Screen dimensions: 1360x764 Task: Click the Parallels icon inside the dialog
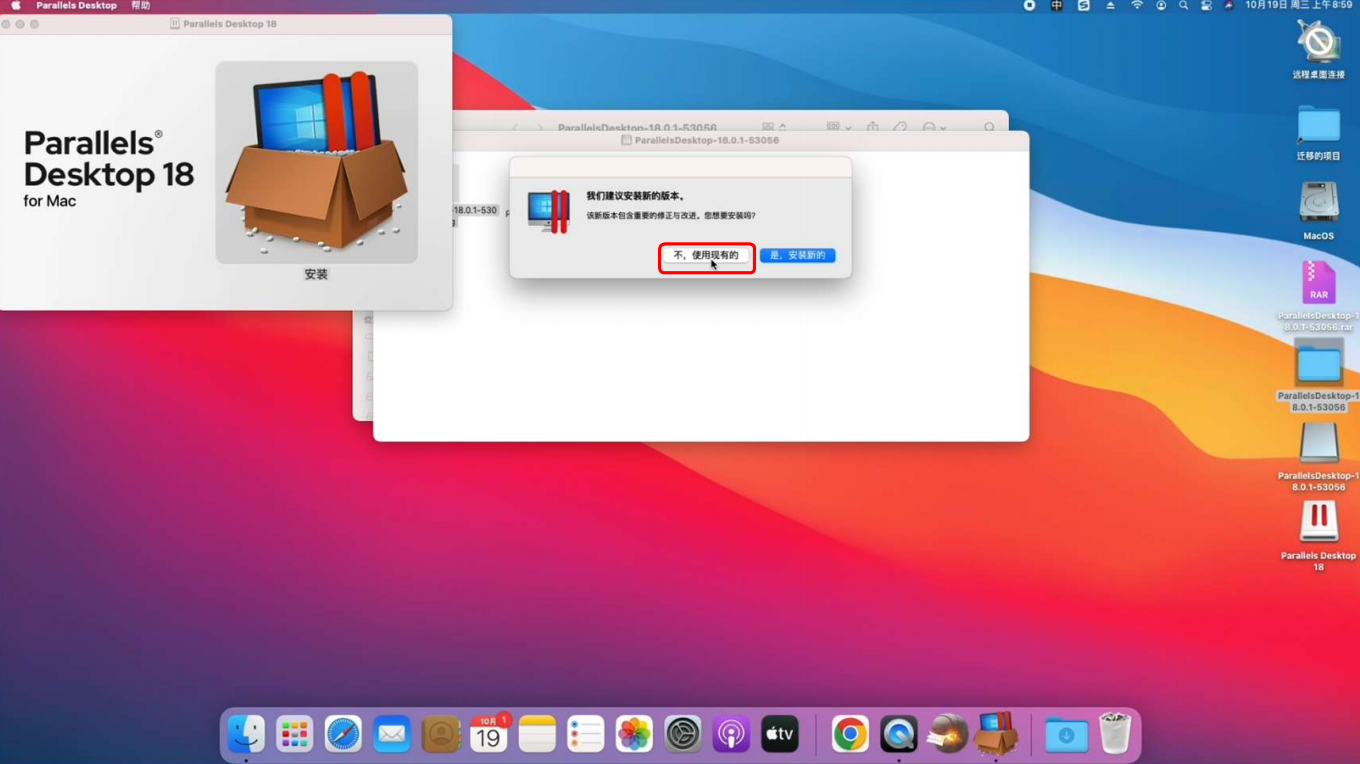[548, 212]
